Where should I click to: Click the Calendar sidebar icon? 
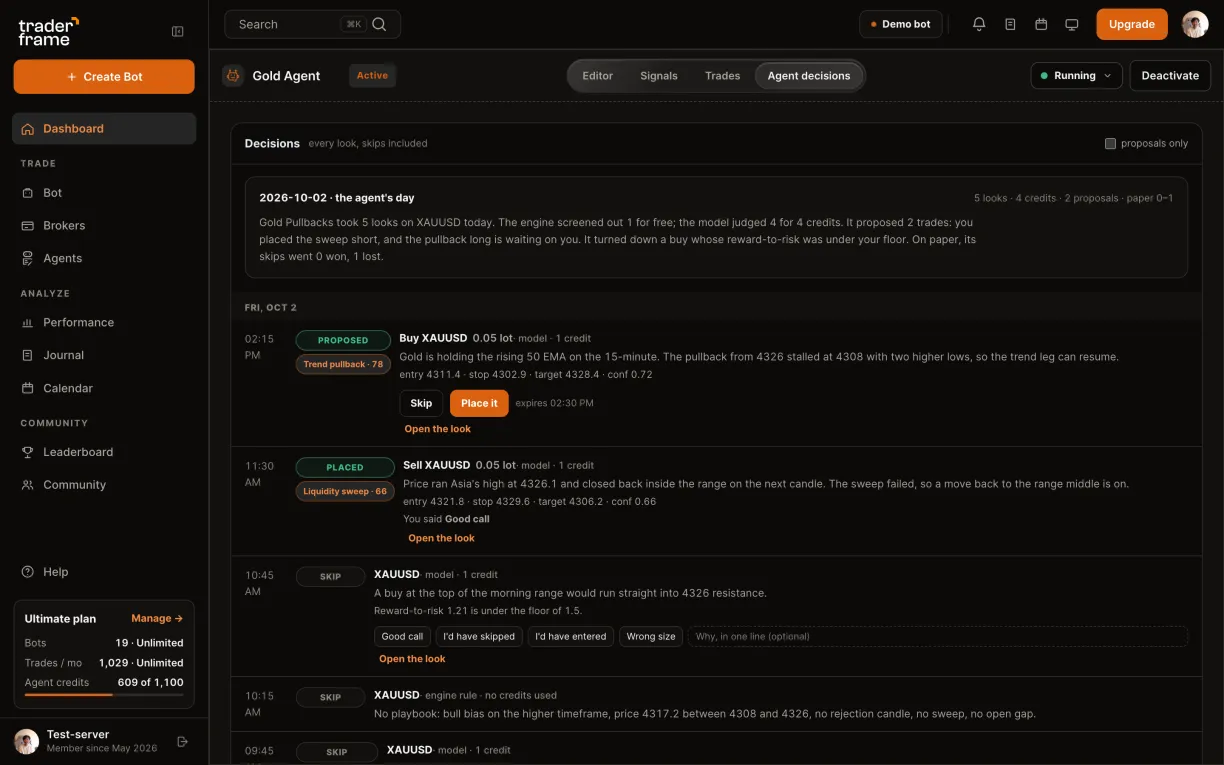tap(28, 388)
